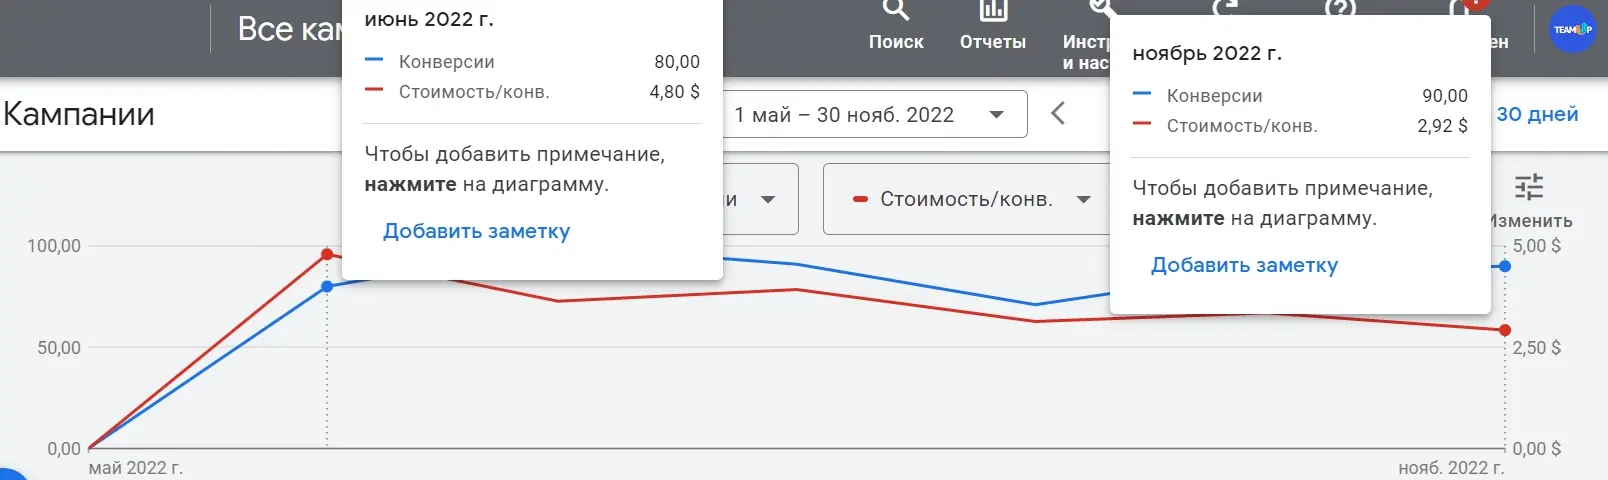Go to previous date period arrow

tap(1058, 113)
